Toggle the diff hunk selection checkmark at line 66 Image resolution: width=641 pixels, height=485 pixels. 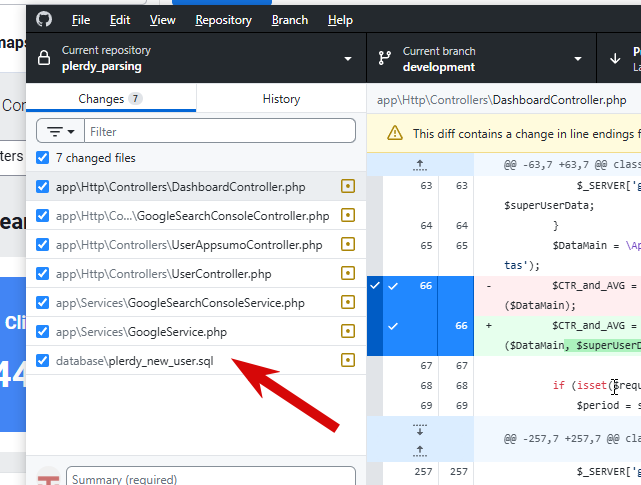point(374,285)
